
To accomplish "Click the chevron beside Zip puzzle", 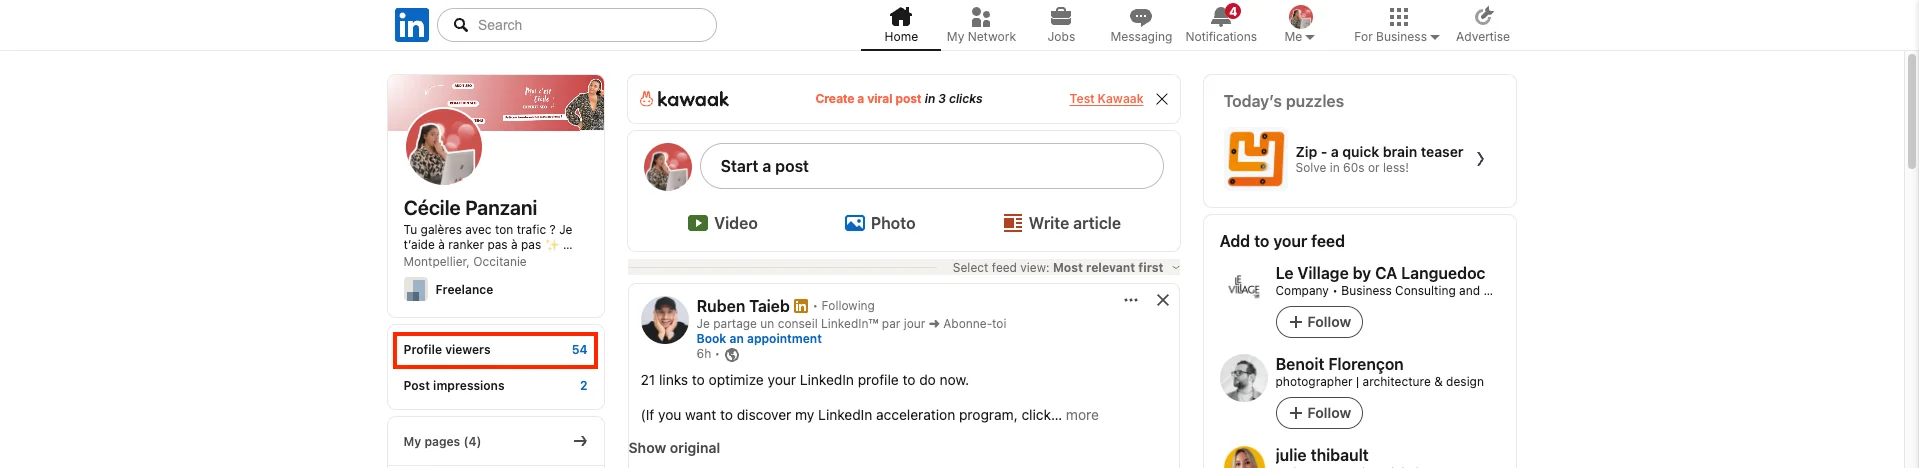I will tap(1480, 159).
